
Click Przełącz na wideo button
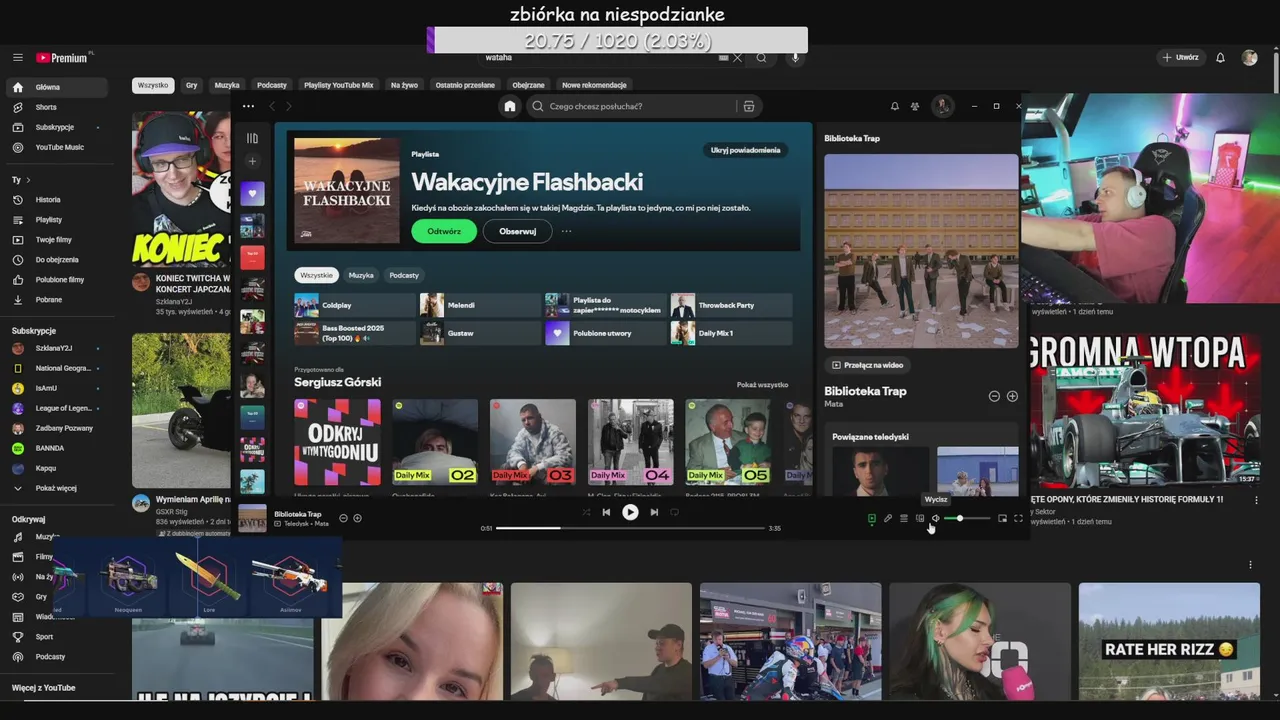(868, 365)
